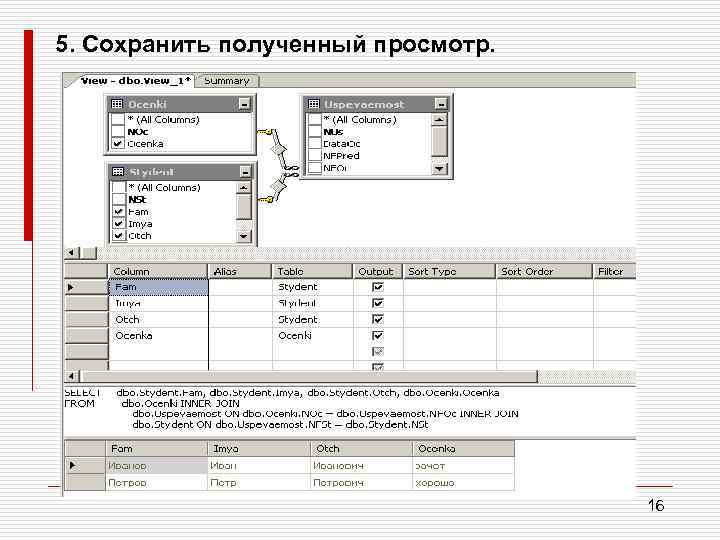Check DataOc column in Uspevaemost table
Screen dimensions: 720x540
click(315, 144)
